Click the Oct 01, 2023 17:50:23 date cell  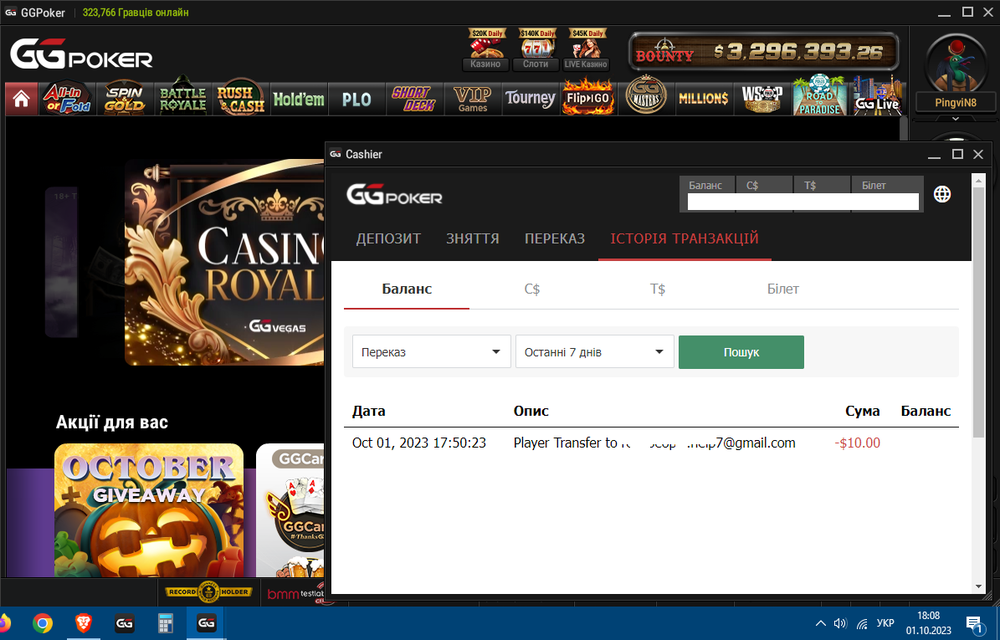click(419, 443)
